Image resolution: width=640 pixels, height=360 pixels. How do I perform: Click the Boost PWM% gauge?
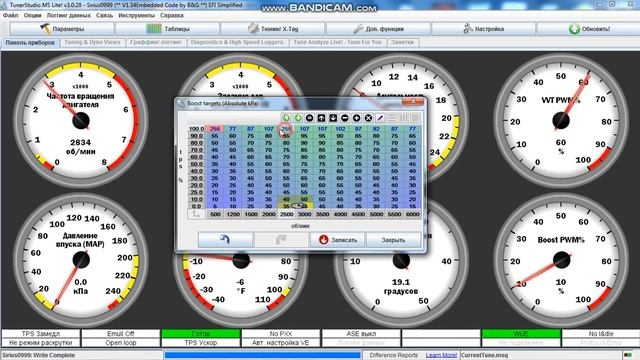tap(561, 260)
